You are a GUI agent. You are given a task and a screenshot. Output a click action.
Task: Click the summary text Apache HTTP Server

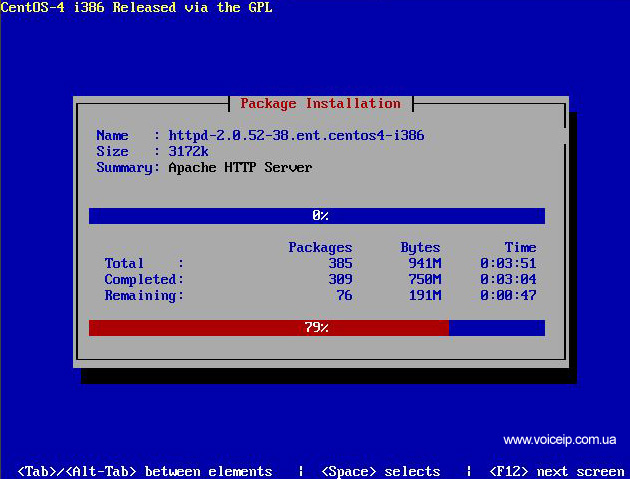pos(240,167)
